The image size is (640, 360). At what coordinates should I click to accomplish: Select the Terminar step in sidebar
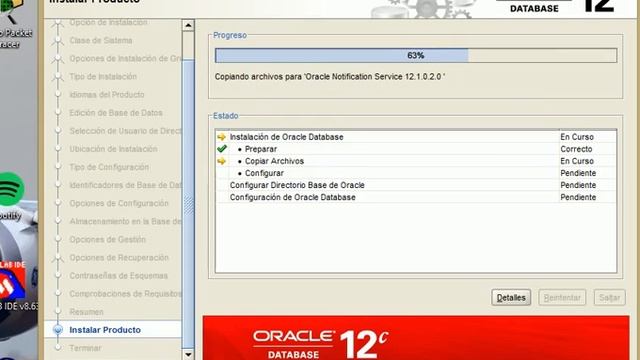(x=85, y=348)
